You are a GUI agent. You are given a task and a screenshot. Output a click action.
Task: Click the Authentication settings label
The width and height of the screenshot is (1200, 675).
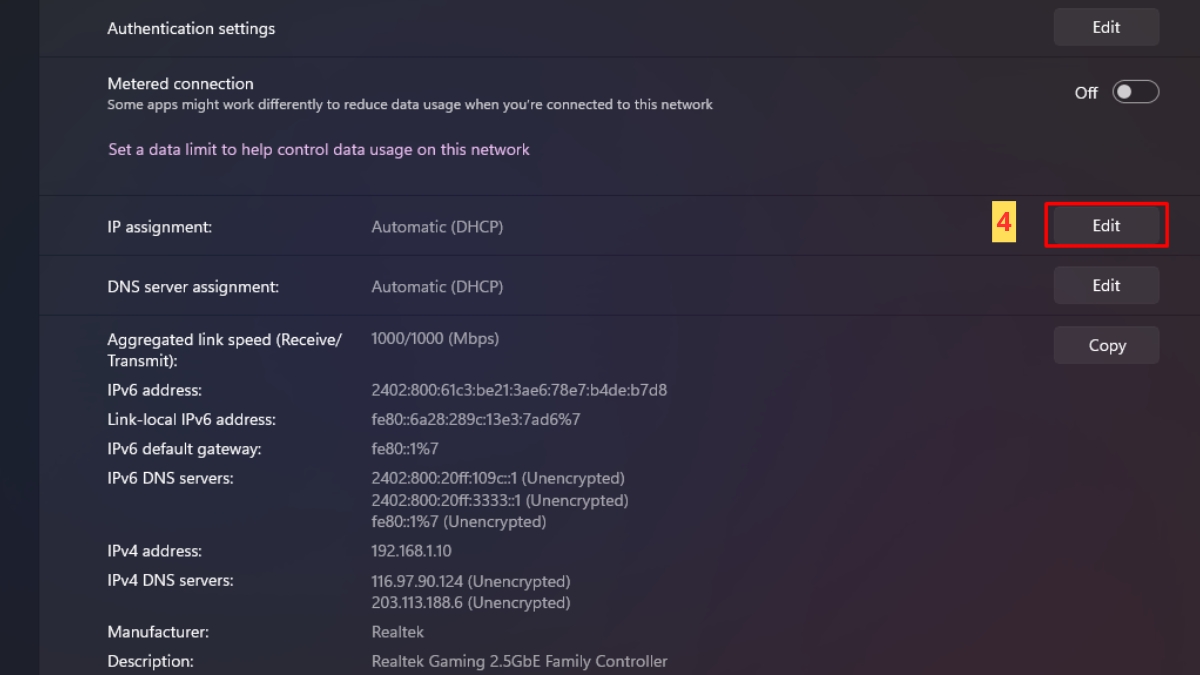coord(191,29)
